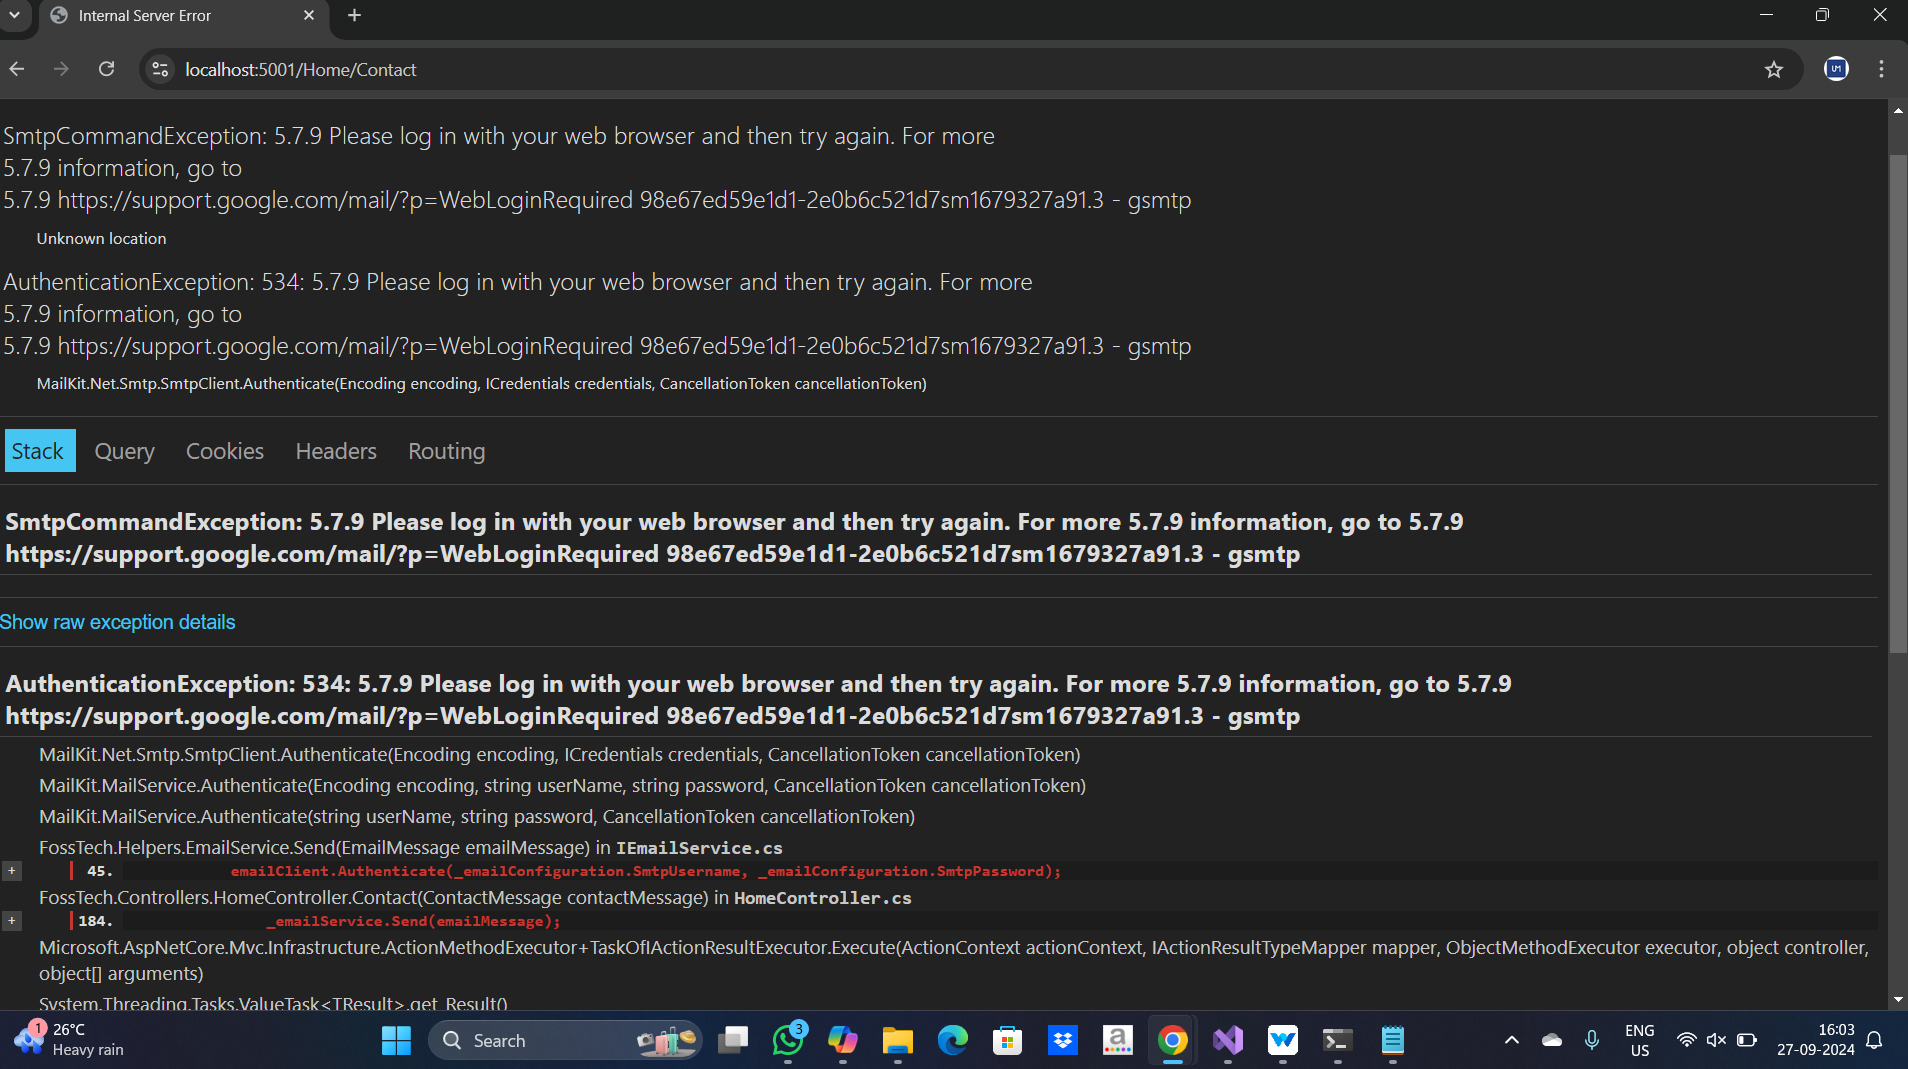Click the browser forward arrow
The width and height of the screenshot is (1908, 1069).
point(61,69)
